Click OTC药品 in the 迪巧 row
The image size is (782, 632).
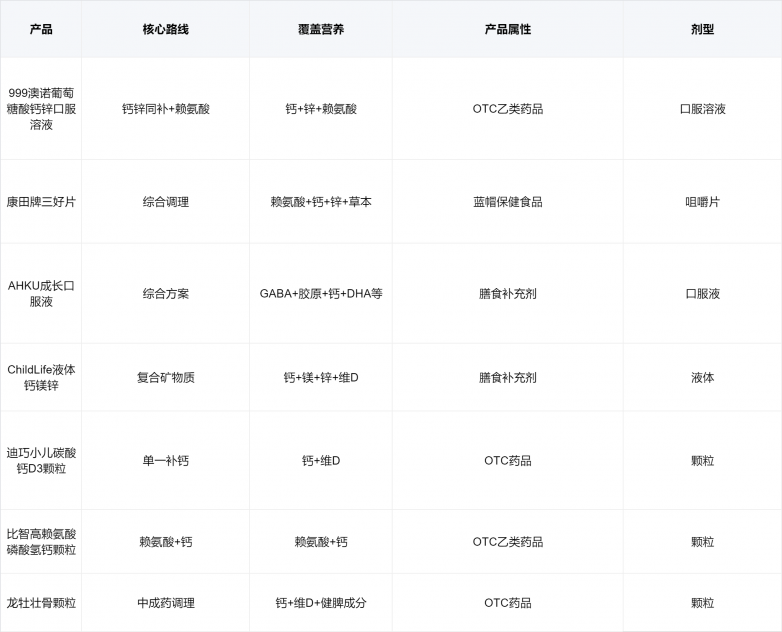508,460
